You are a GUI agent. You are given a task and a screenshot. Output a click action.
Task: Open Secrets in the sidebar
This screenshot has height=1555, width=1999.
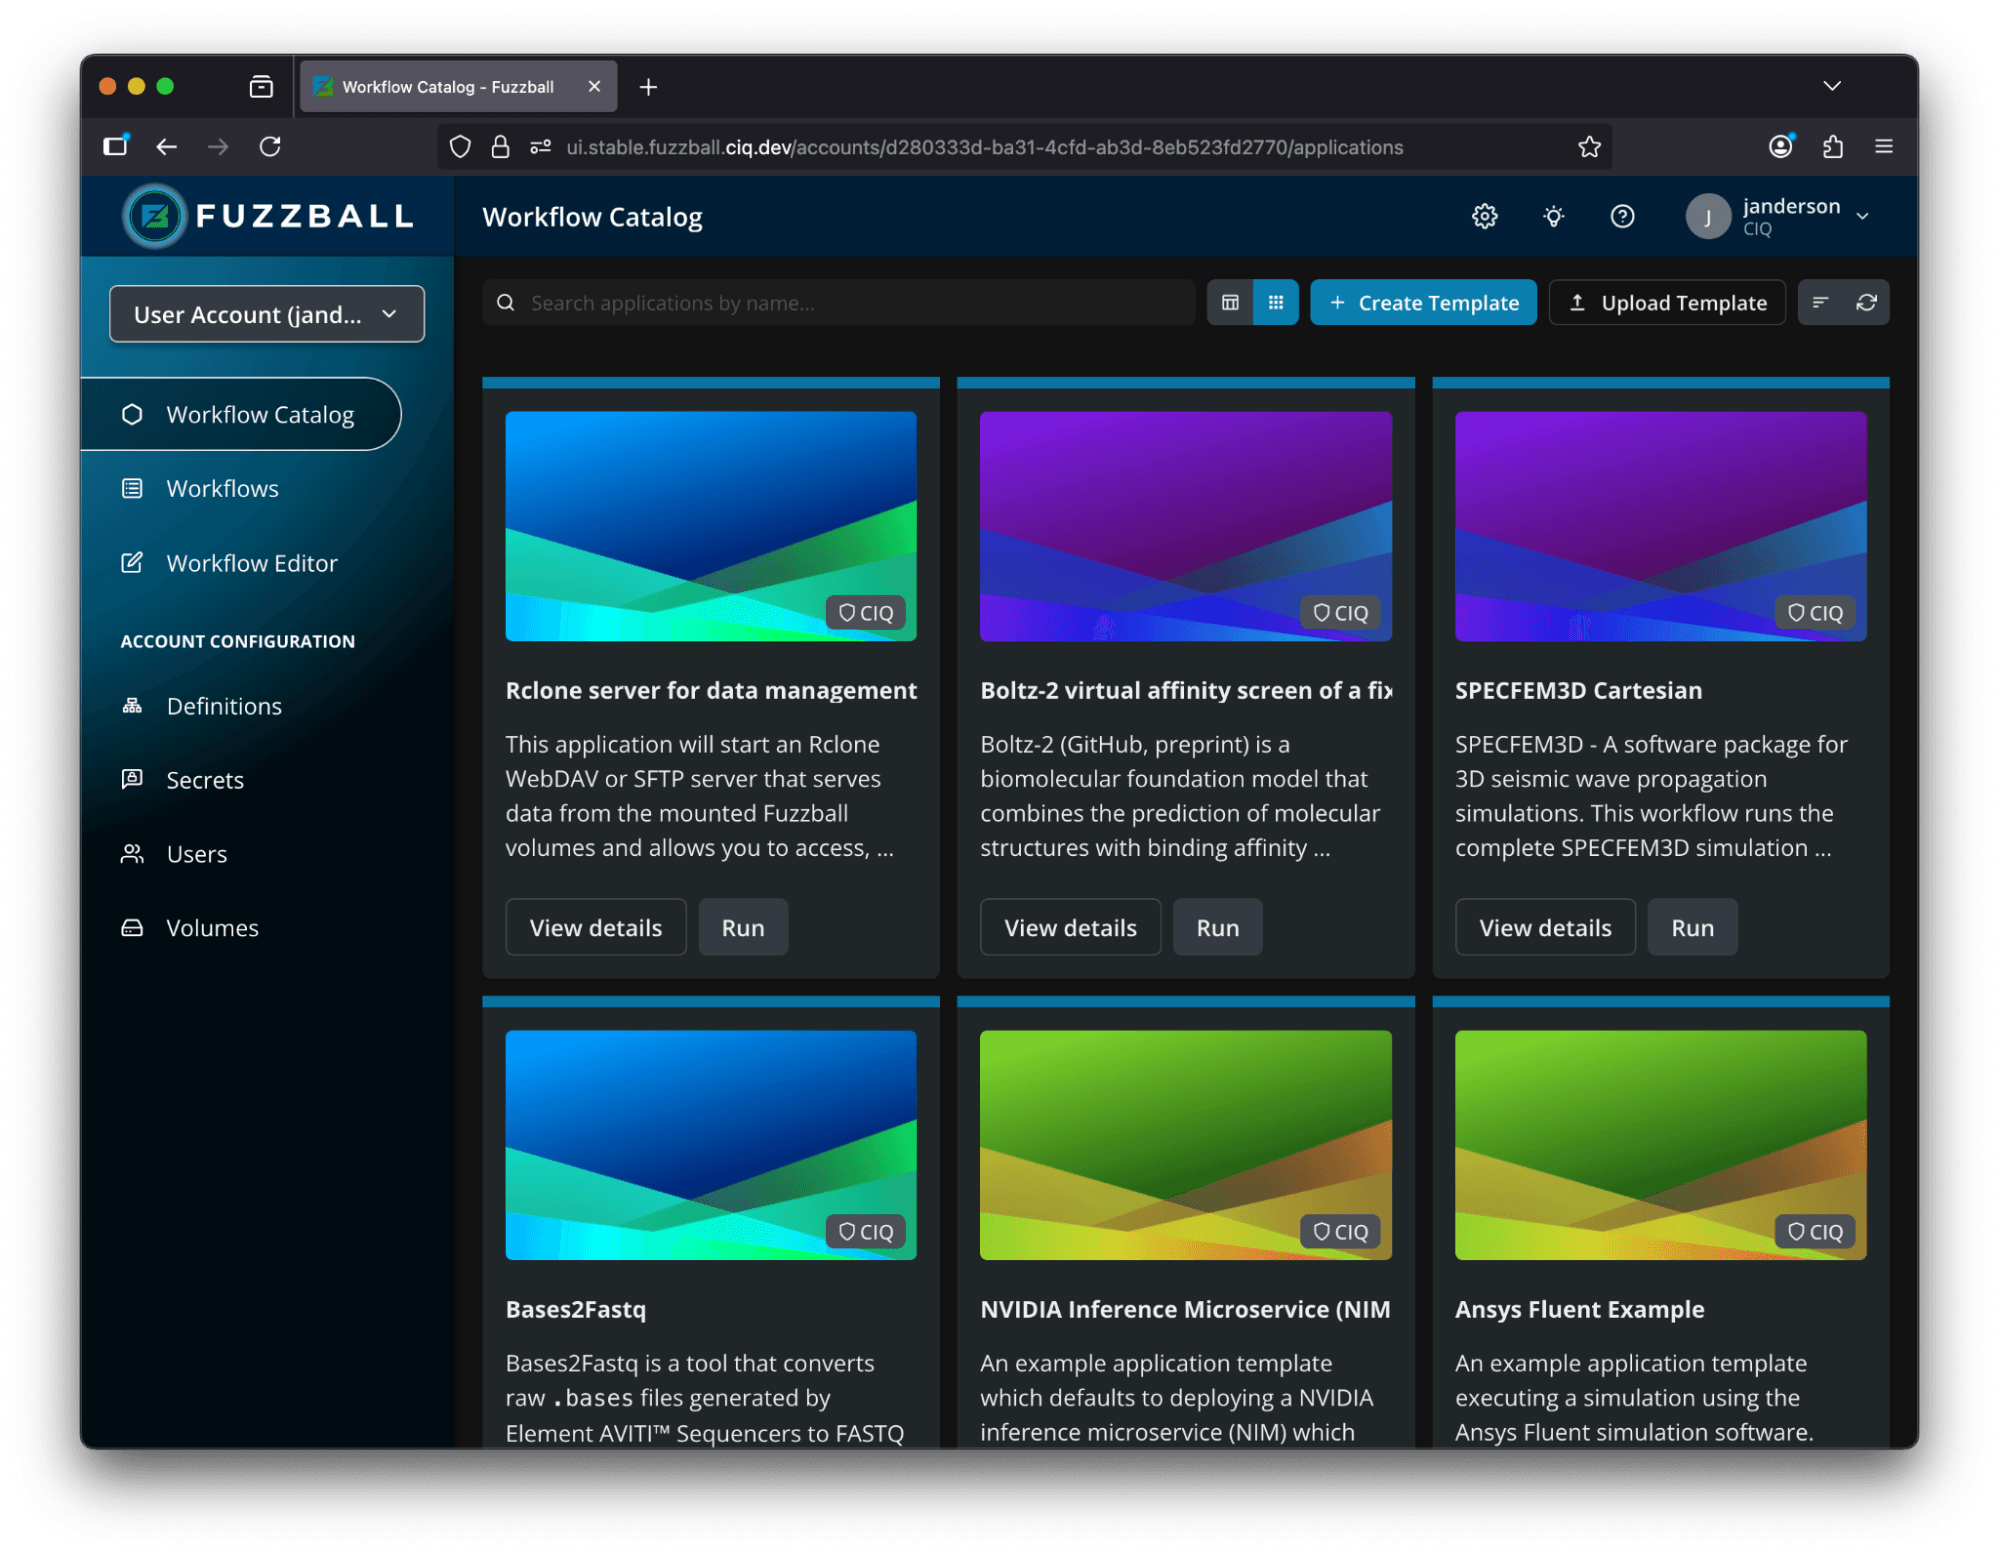point(205,780)
